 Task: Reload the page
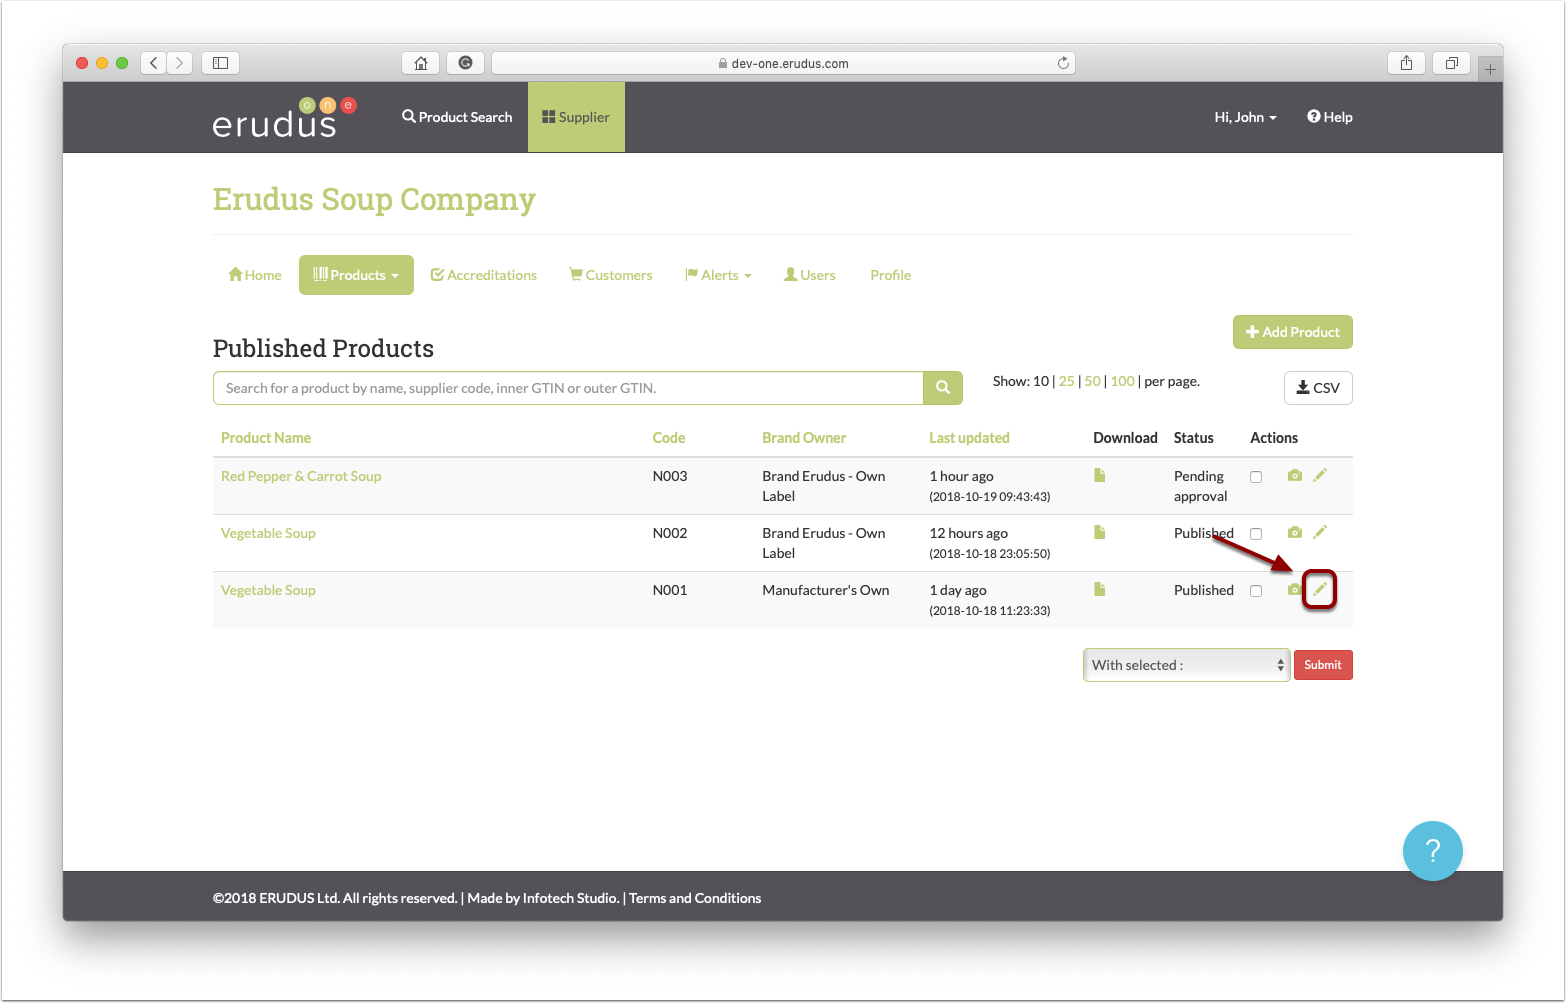(x=1063, y=63)
